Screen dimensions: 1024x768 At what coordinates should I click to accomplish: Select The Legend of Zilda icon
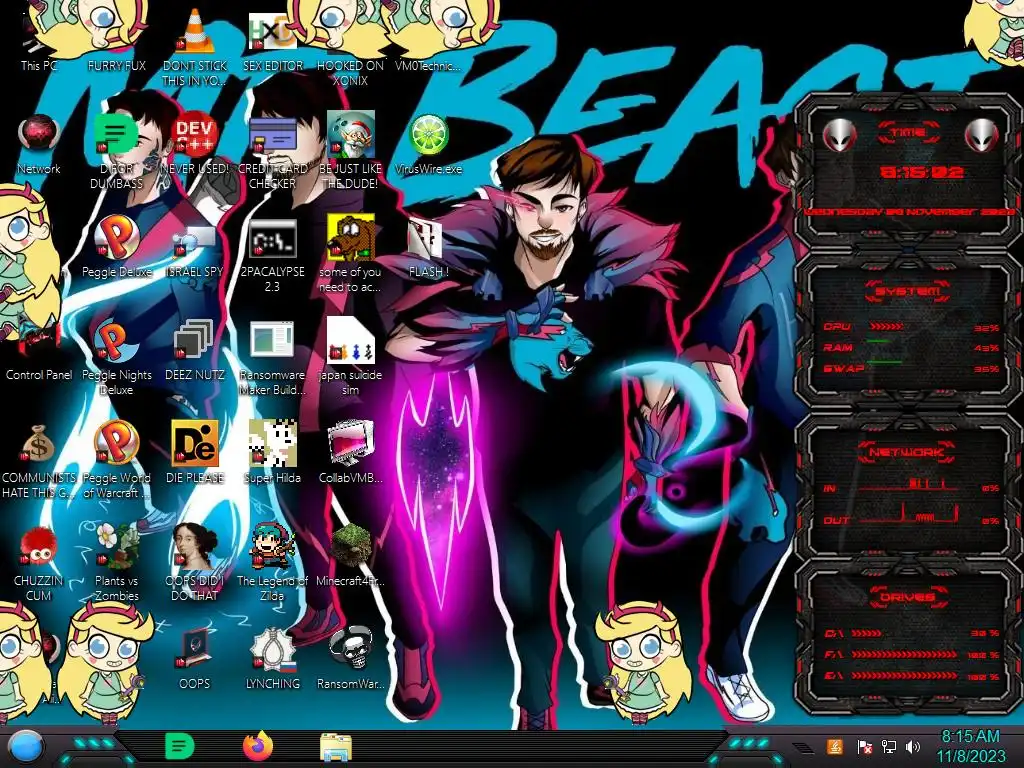[272, 562]
